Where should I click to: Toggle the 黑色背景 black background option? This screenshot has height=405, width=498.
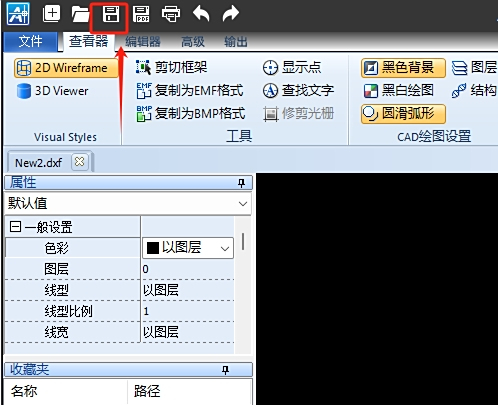tap(403, 68)
